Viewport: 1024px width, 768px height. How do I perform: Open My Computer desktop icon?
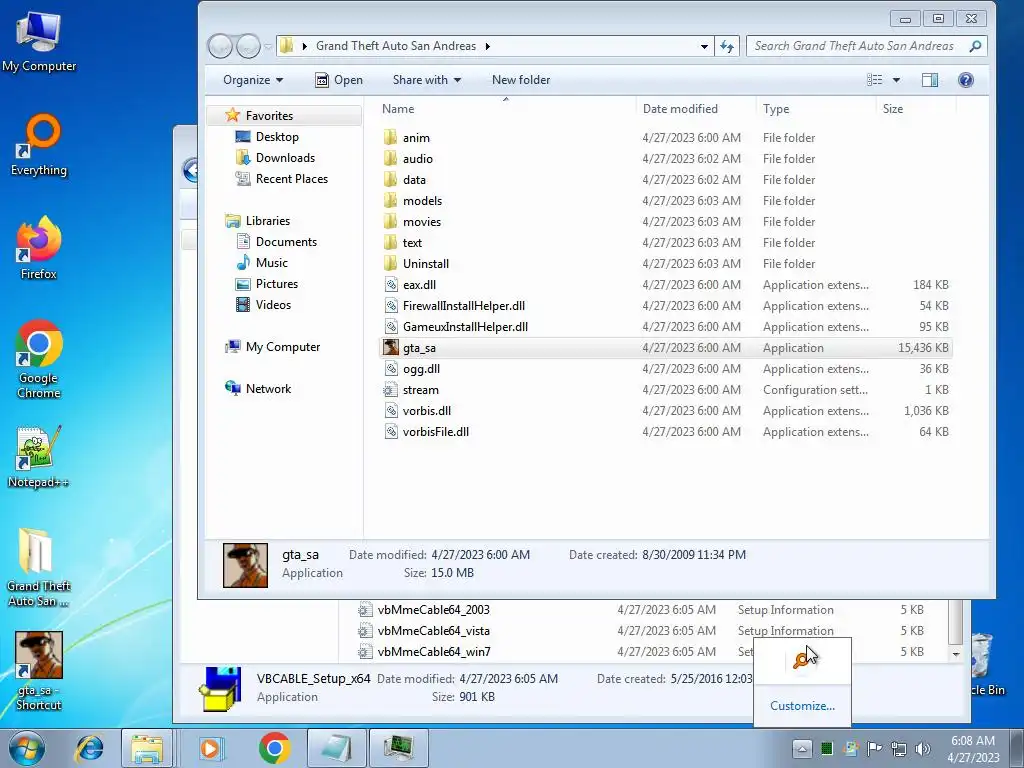tap(39, 40)
